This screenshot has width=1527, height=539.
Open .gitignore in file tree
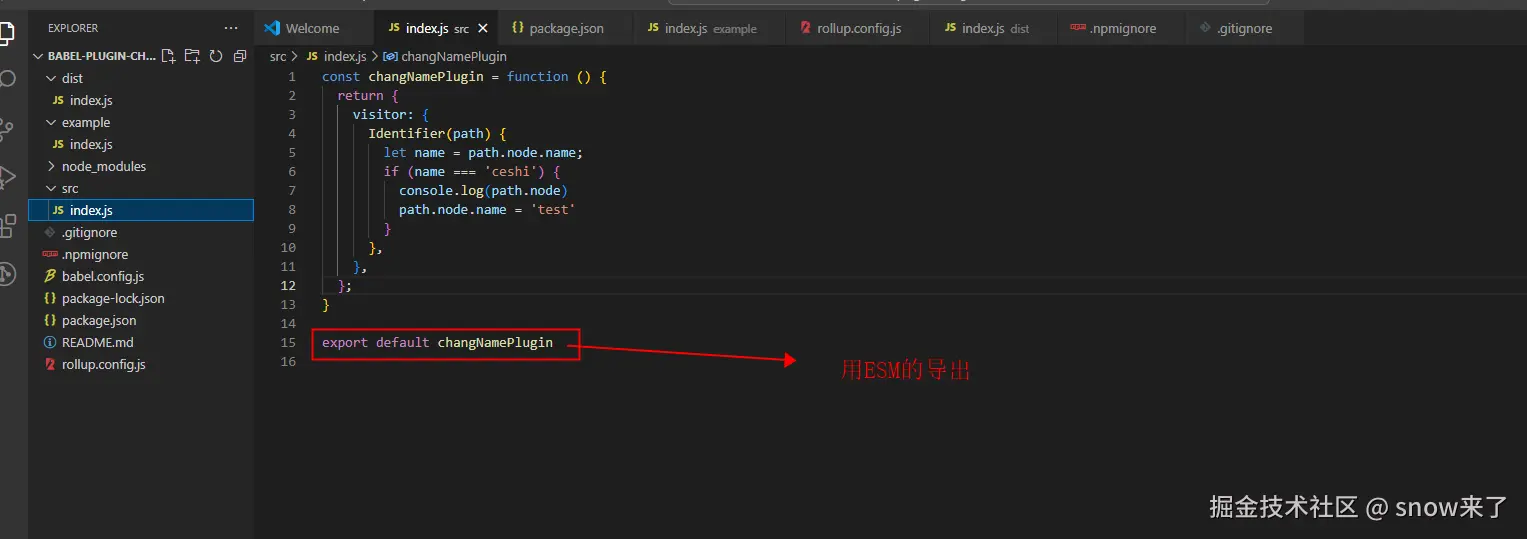tap(141, 232)
